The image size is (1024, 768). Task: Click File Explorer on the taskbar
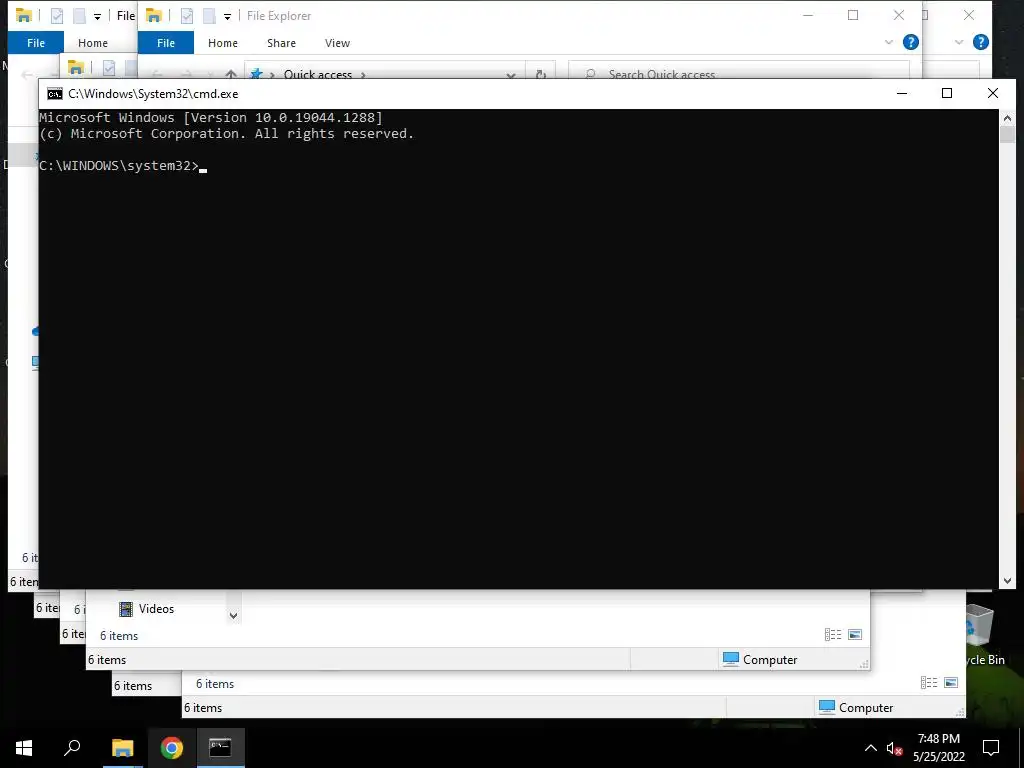click(x=122, y=748)
